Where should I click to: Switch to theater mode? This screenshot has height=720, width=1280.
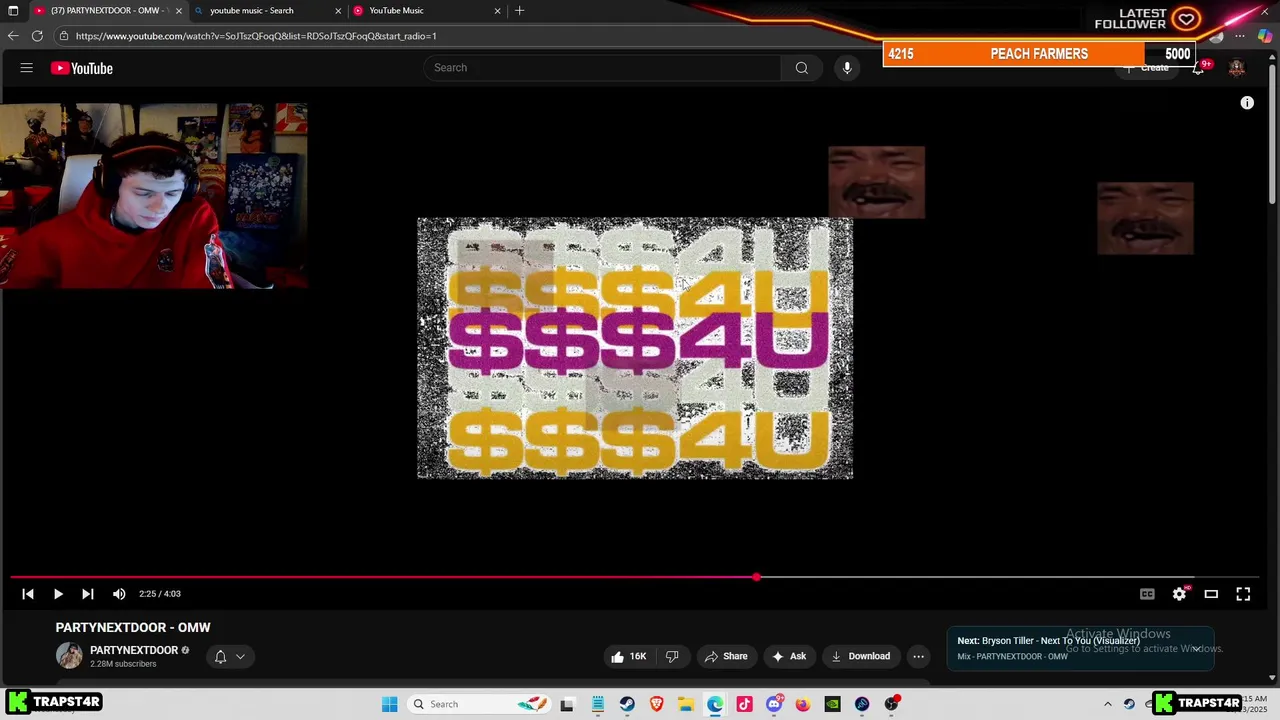tap(1211, 594)
